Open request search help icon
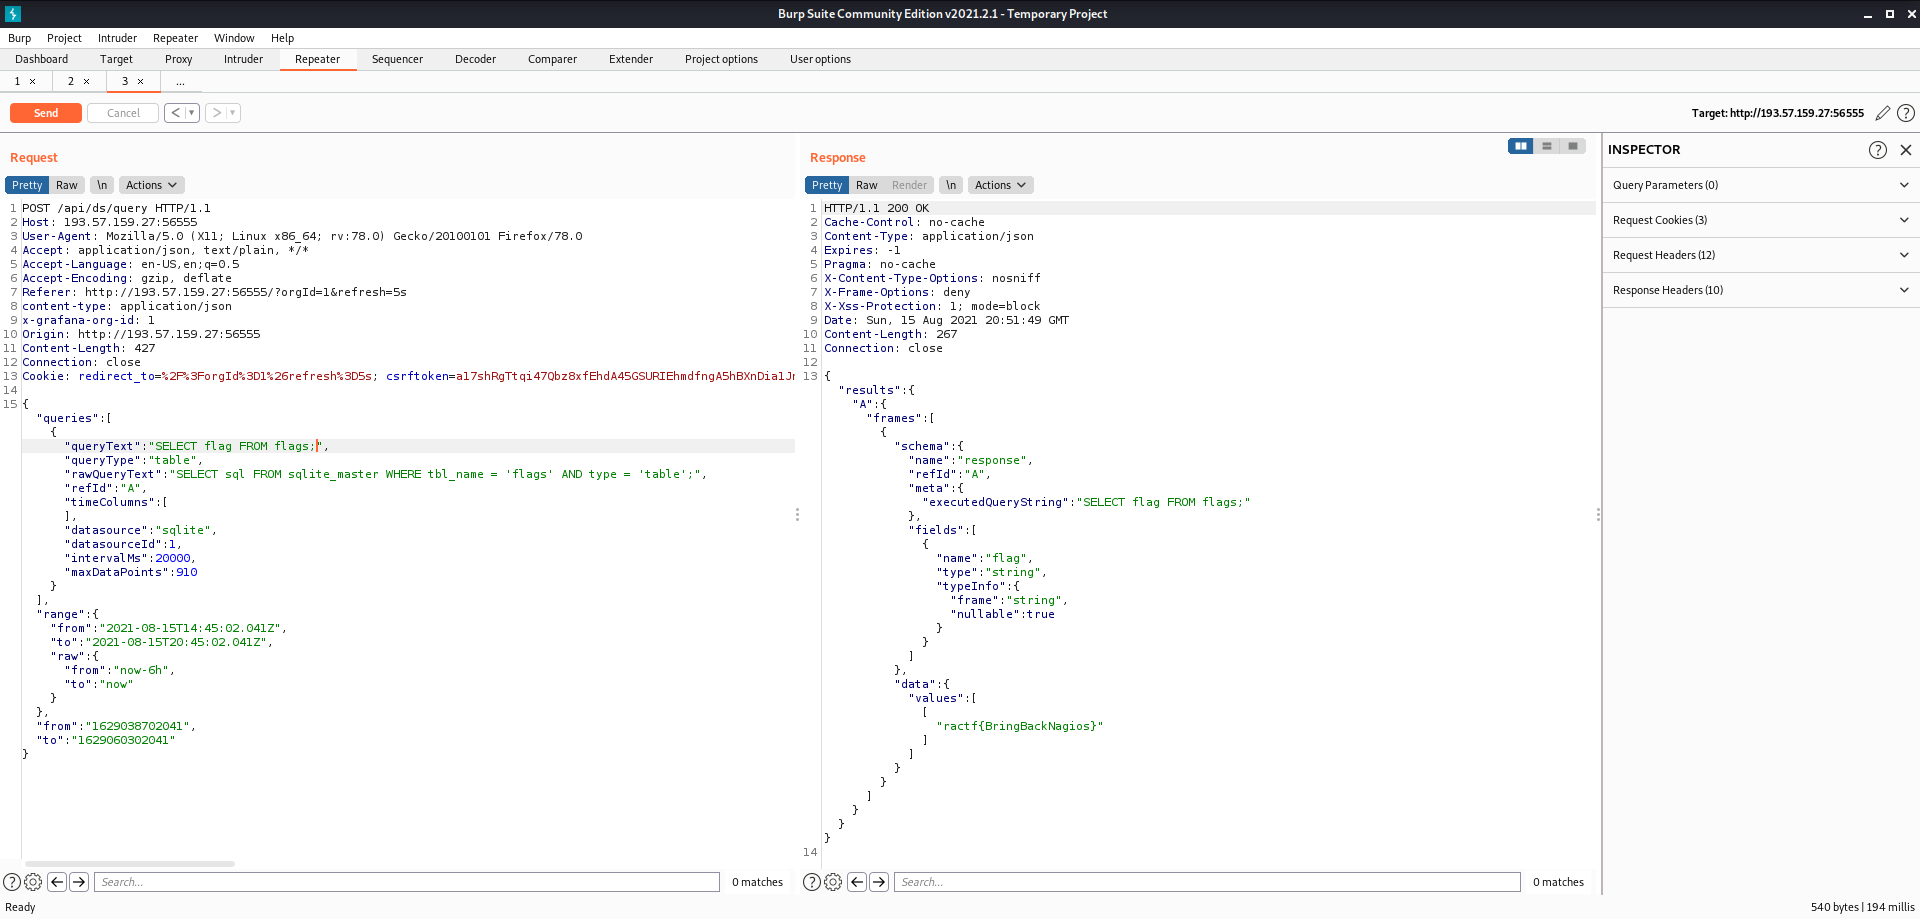This screenshot has height=919, width=1920. click(12, 882)
